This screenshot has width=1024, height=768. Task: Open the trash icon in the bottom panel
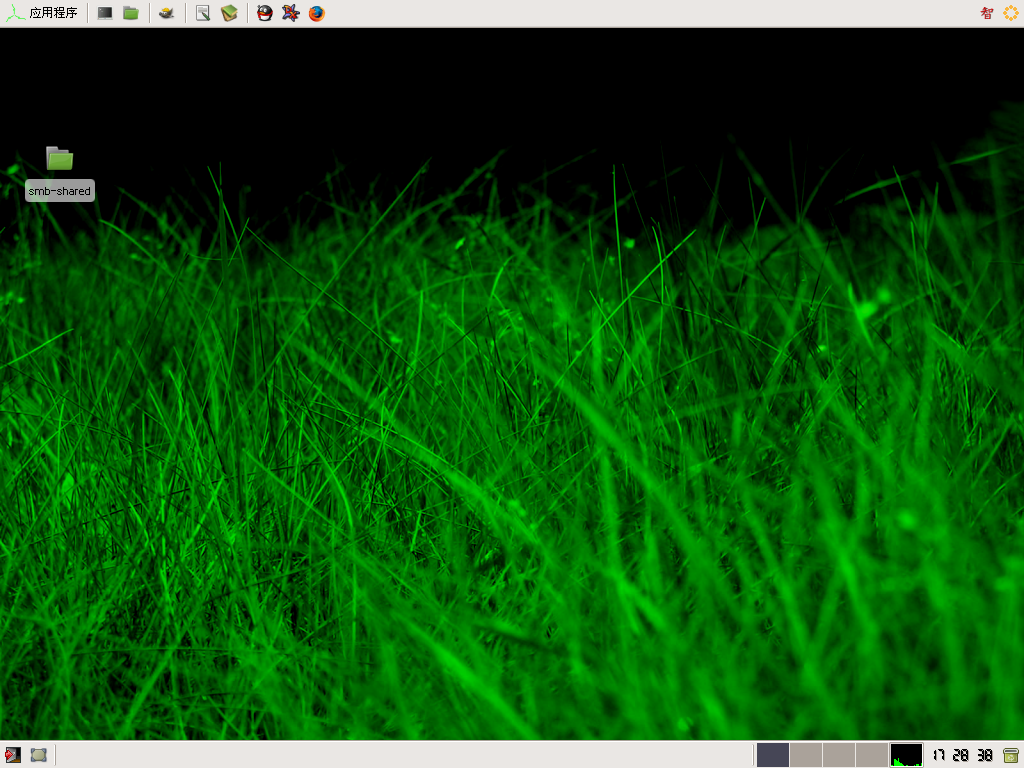(x=1011, y=755)
